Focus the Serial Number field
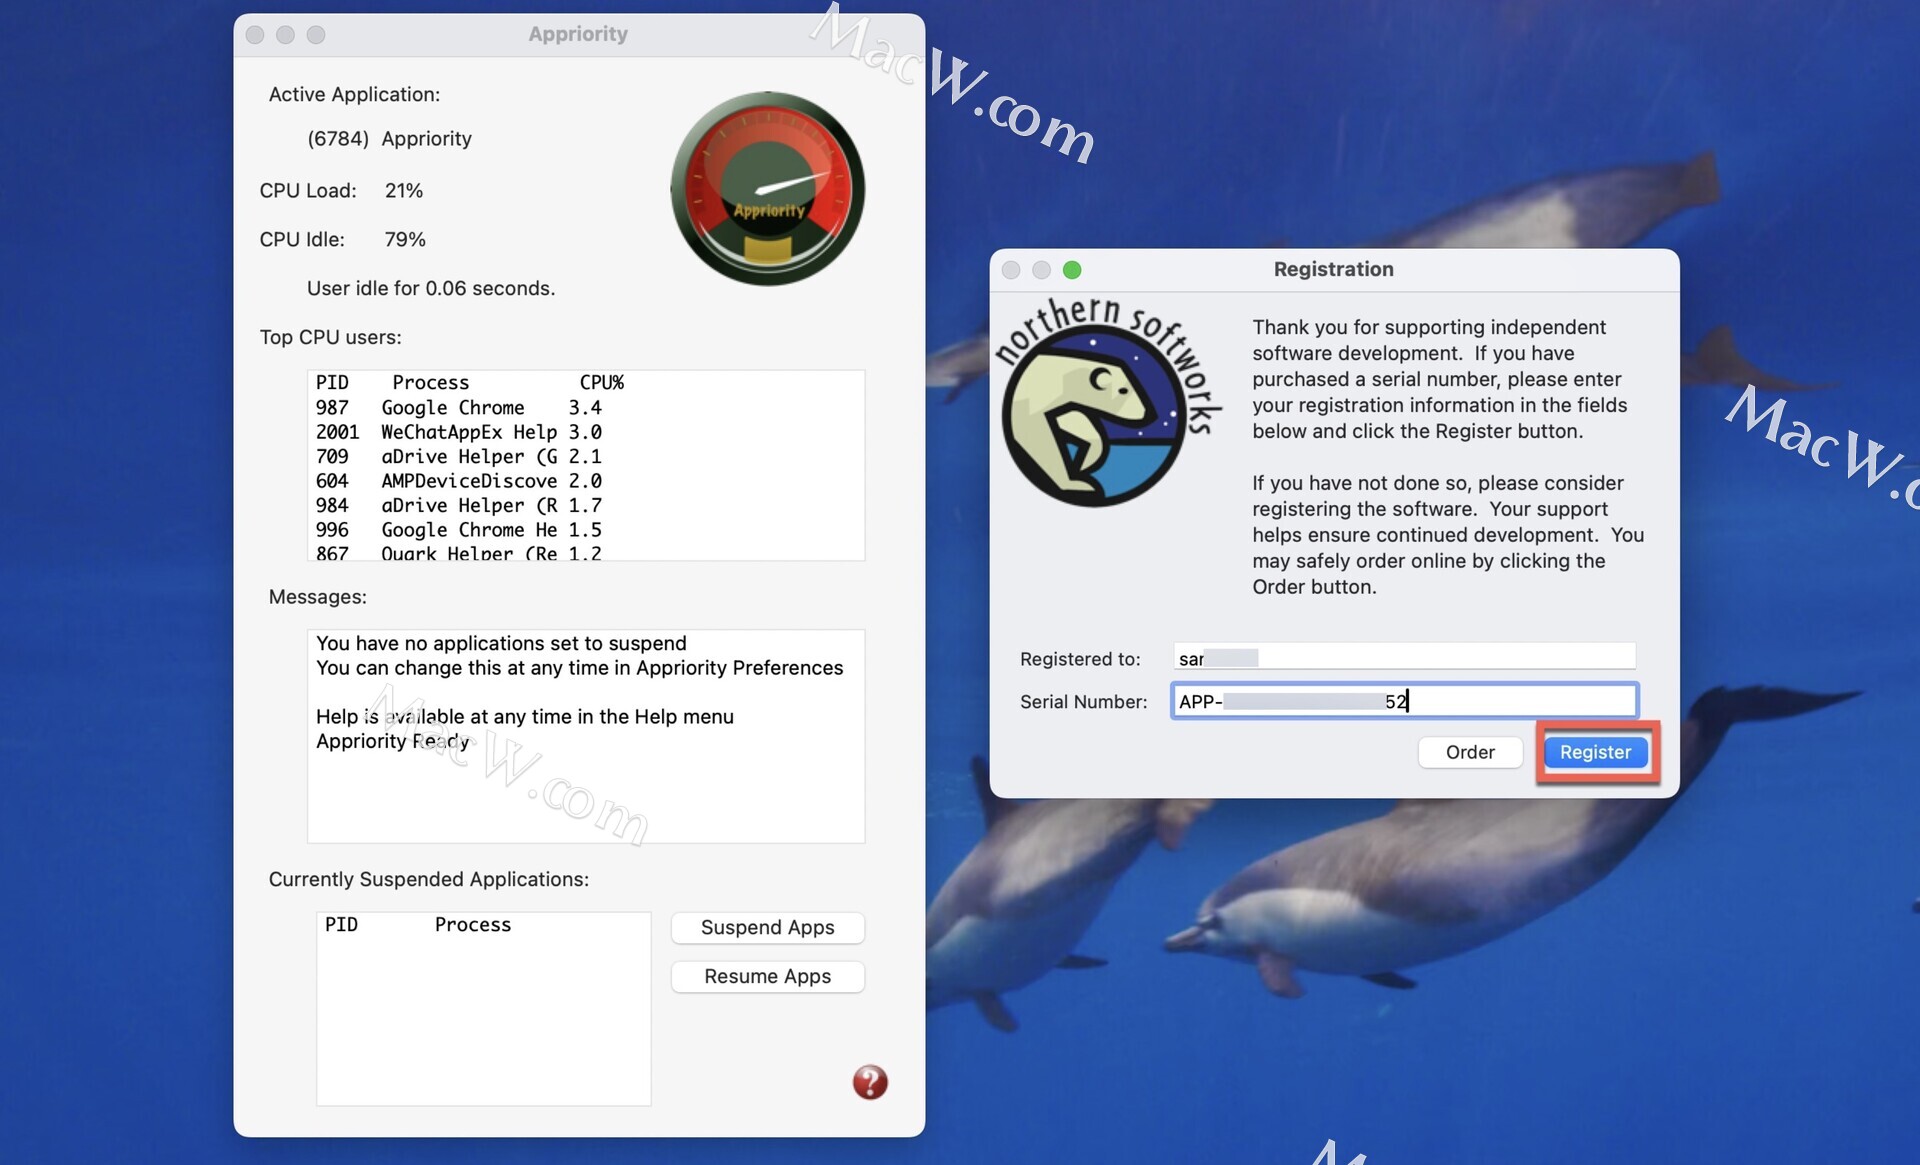 1404,701
